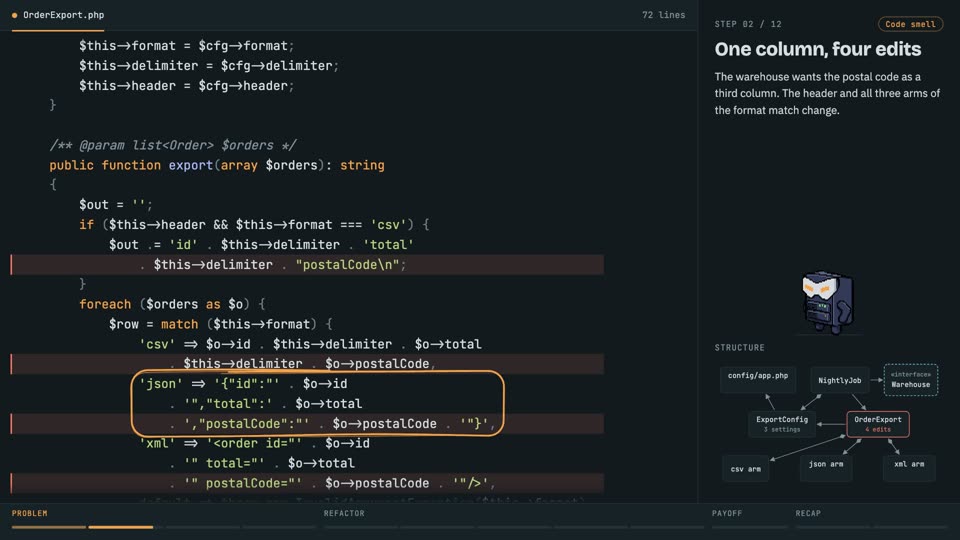The width and height of the screenshot is (960, 540).
Task: Click the line '$this->header = $cfg->header;'
Action: 186,86
